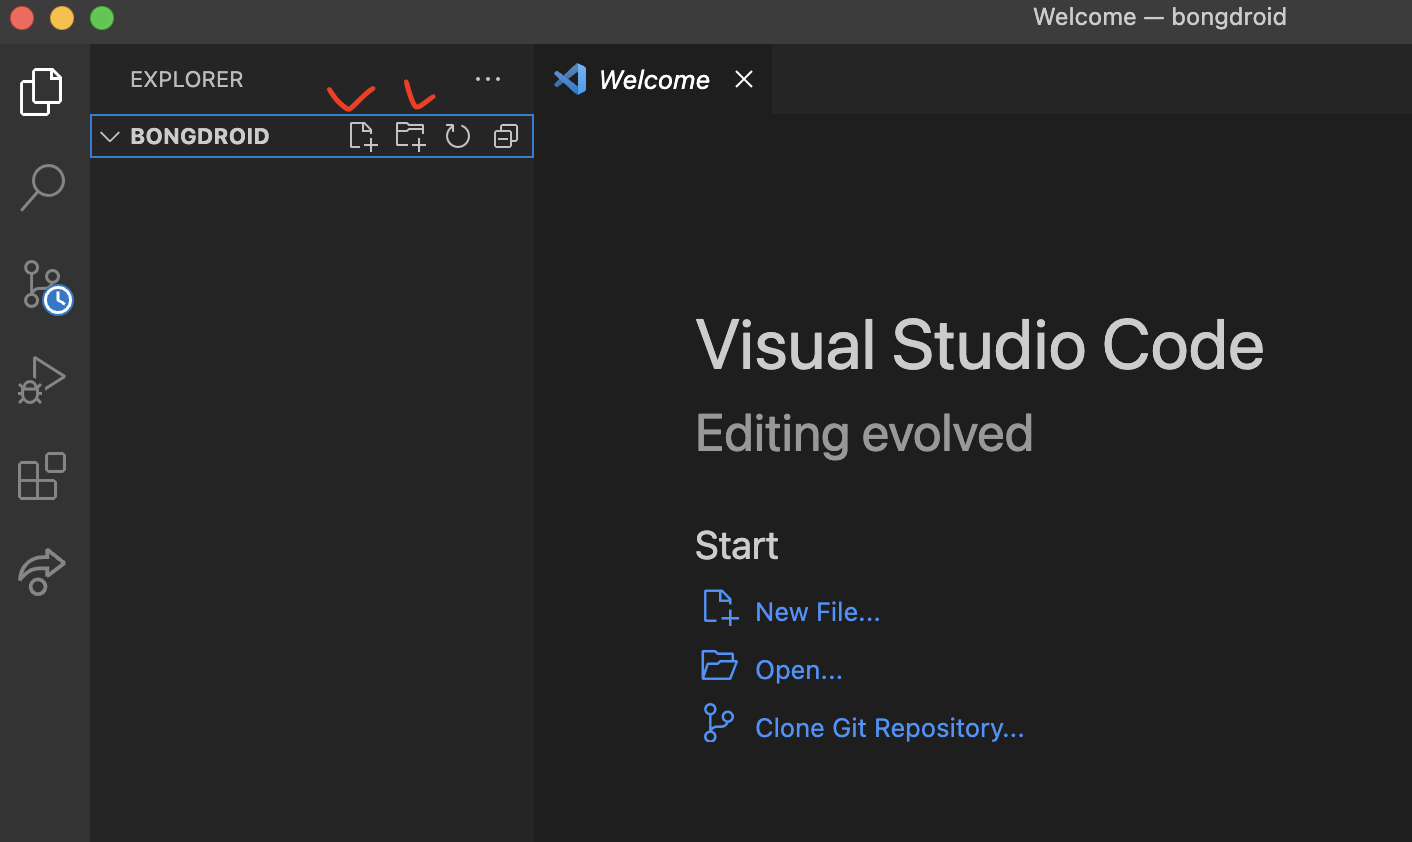The width and height of the screenshot is (1412, 842).
Task: Open the Explorer view in activity bar
Action: pyautogui.click(x=41, y=92)
